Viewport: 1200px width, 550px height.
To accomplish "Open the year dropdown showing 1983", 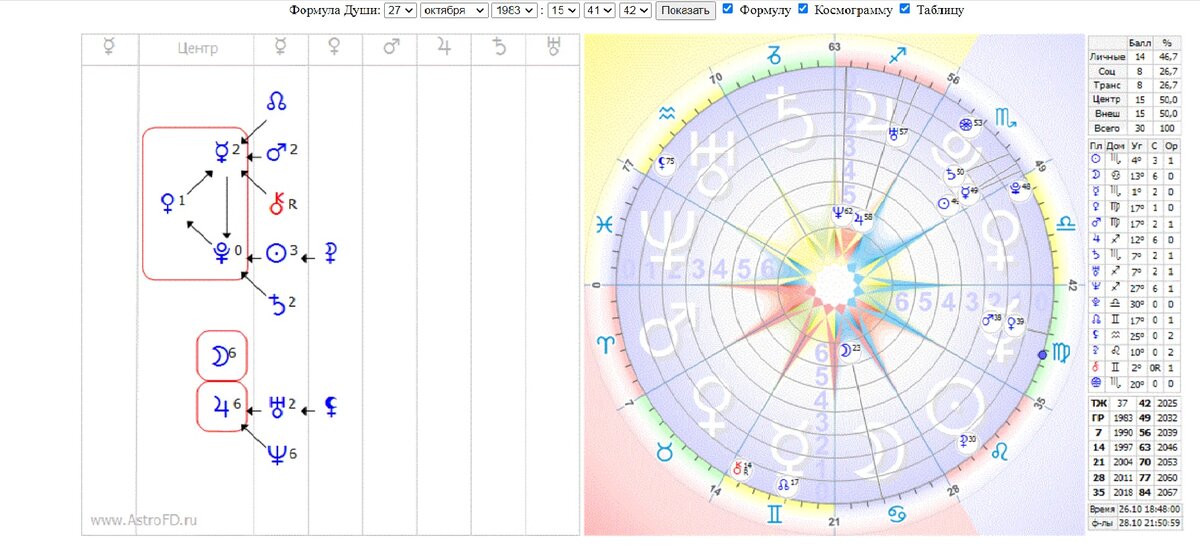I will [x=514, y=10].
